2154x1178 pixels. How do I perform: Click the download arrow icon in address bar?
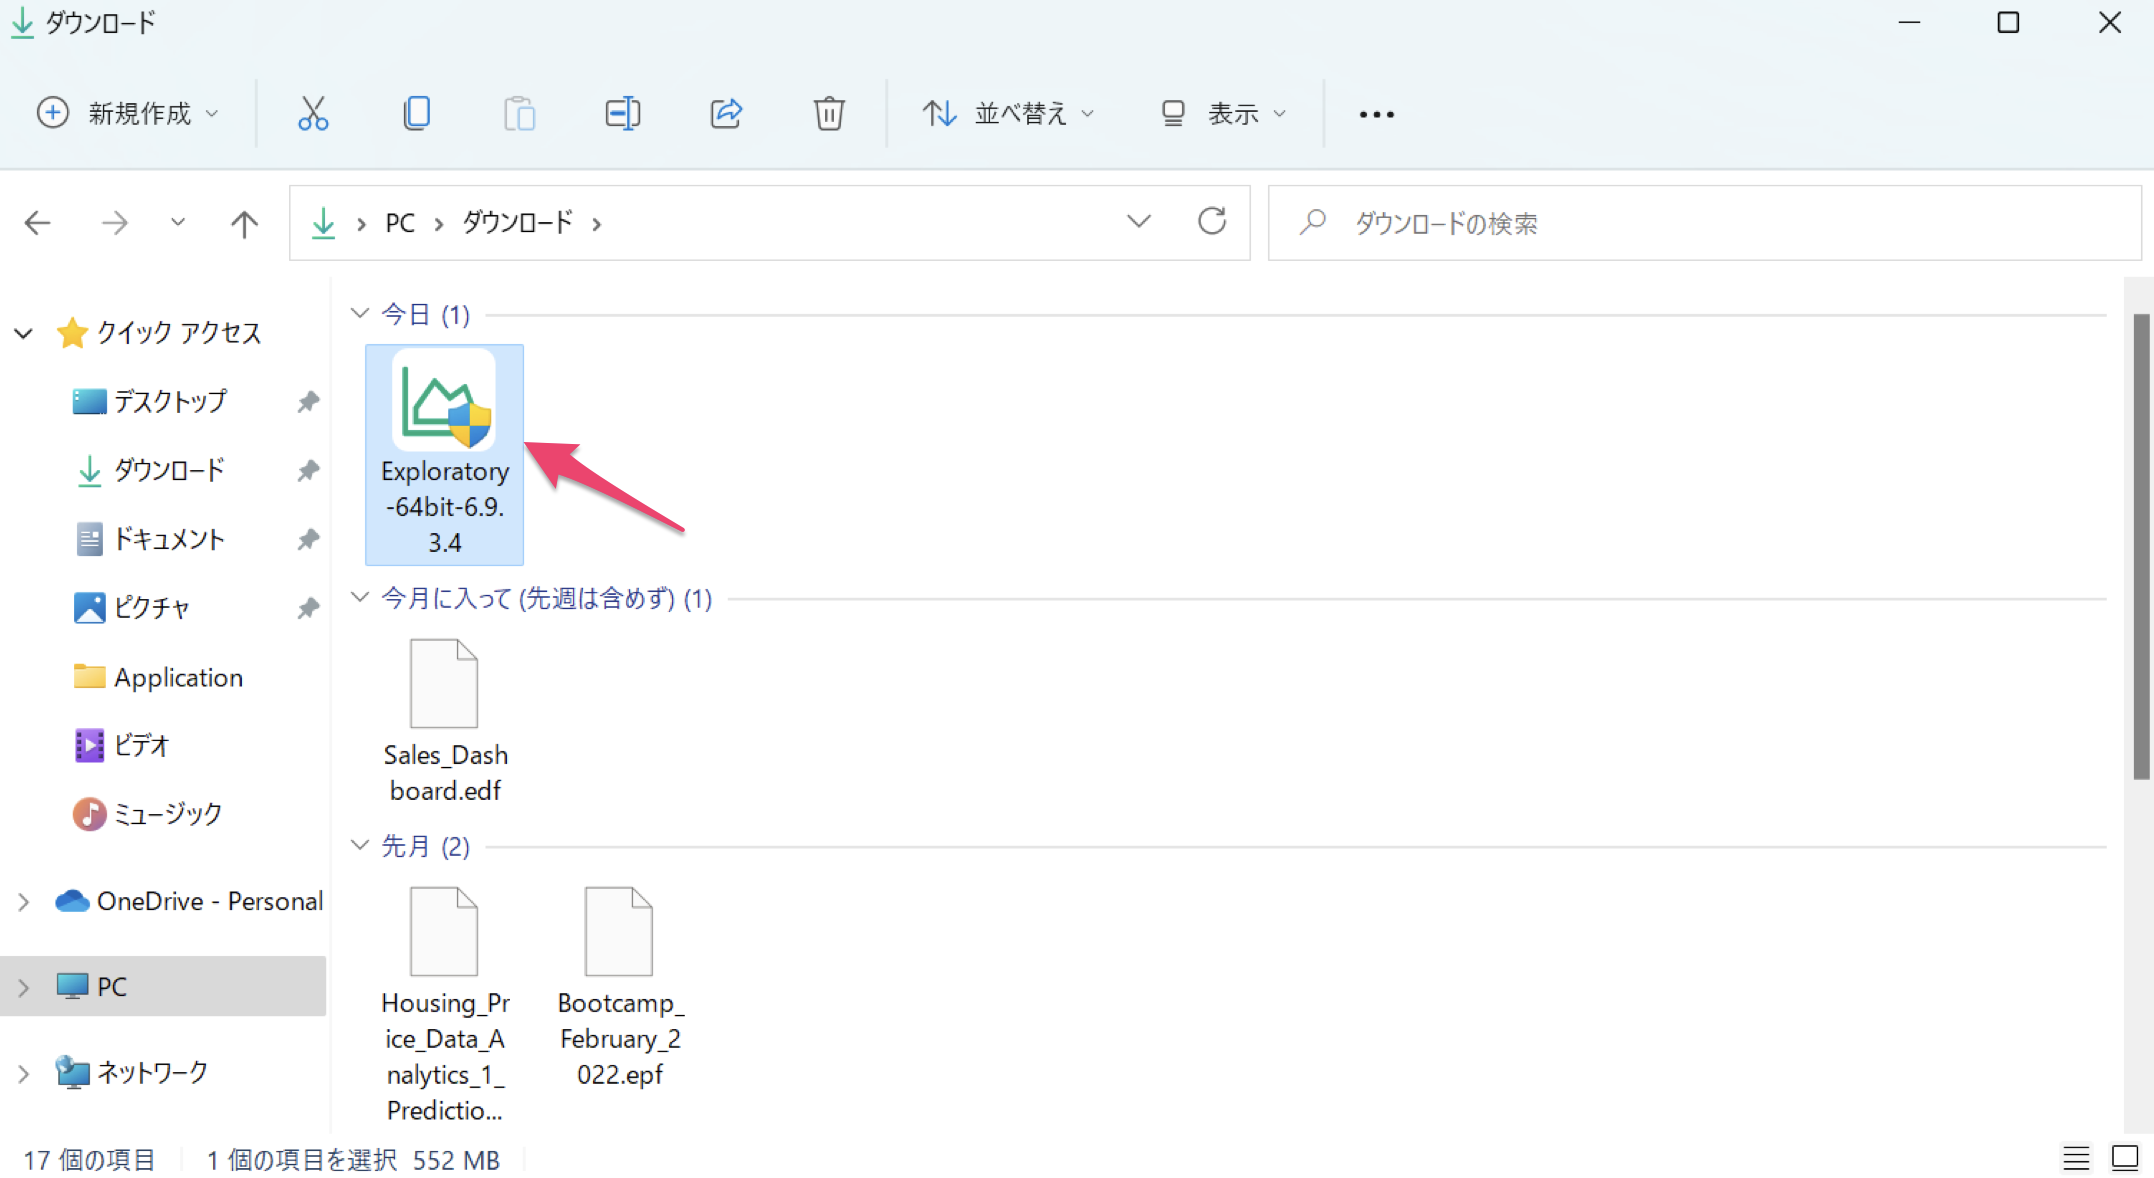tap(323, 222)
